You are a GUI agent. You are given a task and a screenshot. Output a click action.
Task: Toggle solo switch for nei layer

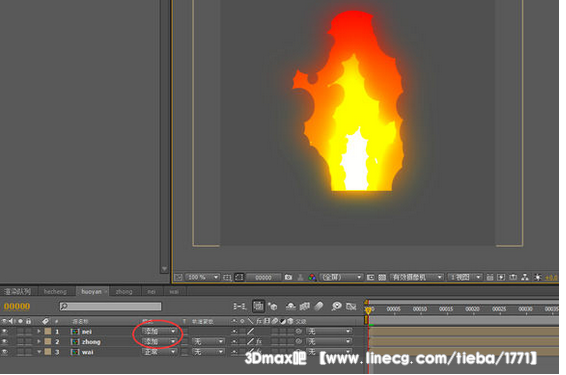20,331
